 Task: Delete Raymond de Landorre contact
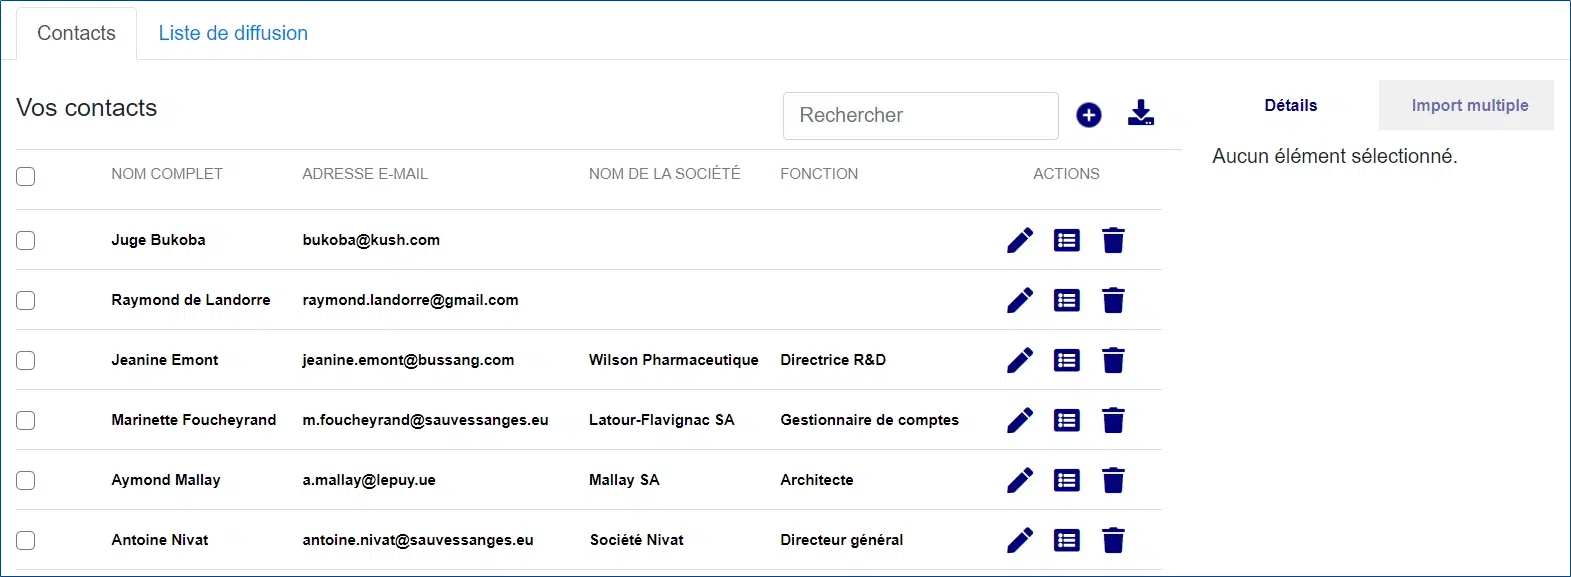click(1113, 300)
